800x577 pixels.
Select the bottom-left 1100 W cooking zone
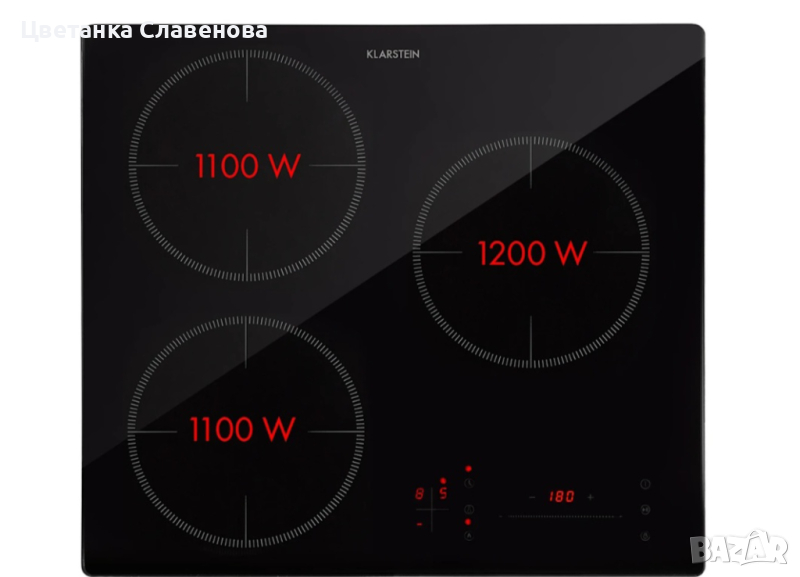pos(243,430)
